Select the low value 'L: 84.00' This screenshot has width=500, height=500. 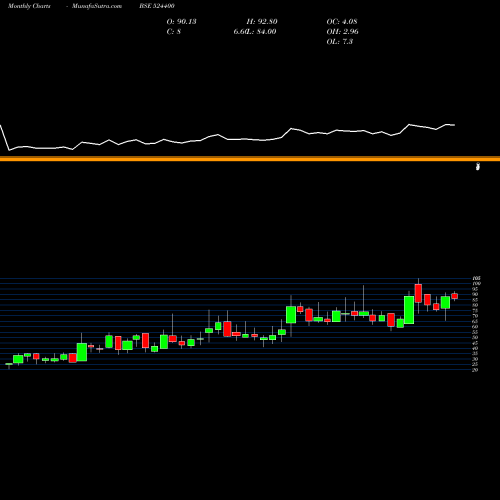261,32
